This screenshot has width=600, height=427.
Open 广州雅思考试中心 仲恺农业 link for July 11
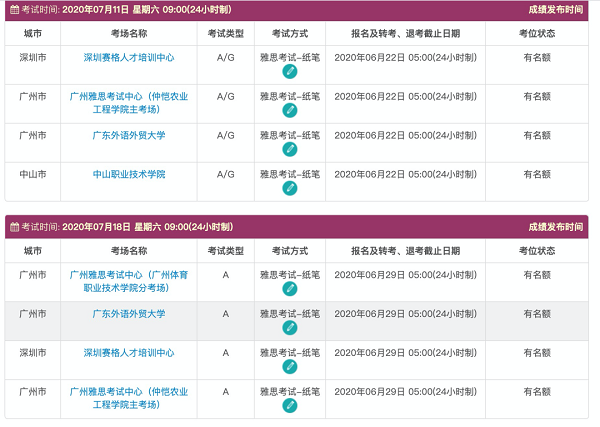[129, 103]
